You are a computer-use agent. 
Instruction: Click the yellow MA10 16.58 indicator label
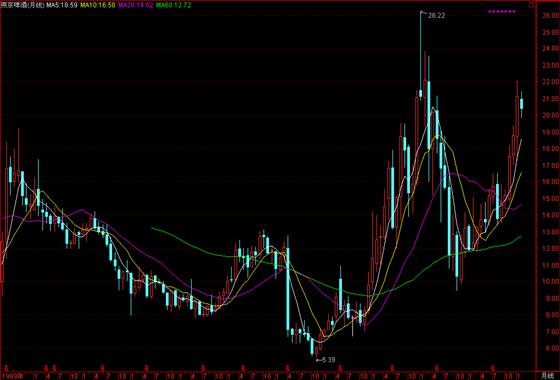point(98,5)
